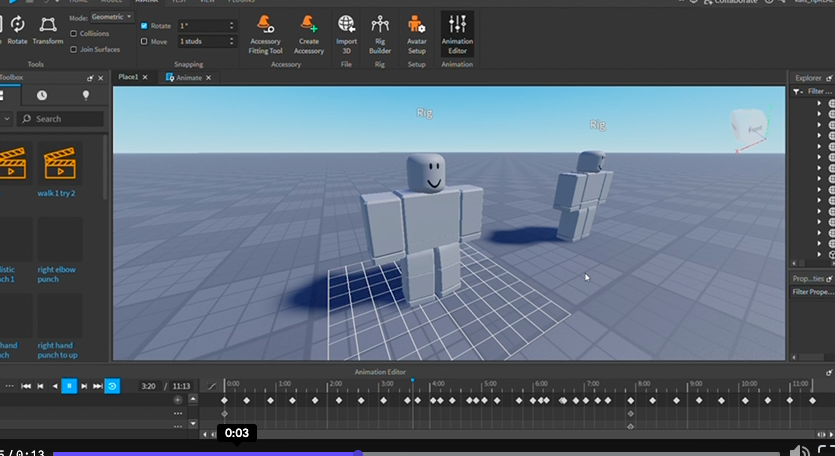835x456 pixels.
Task: Open the curve editor view
Action: pos(211,386)
